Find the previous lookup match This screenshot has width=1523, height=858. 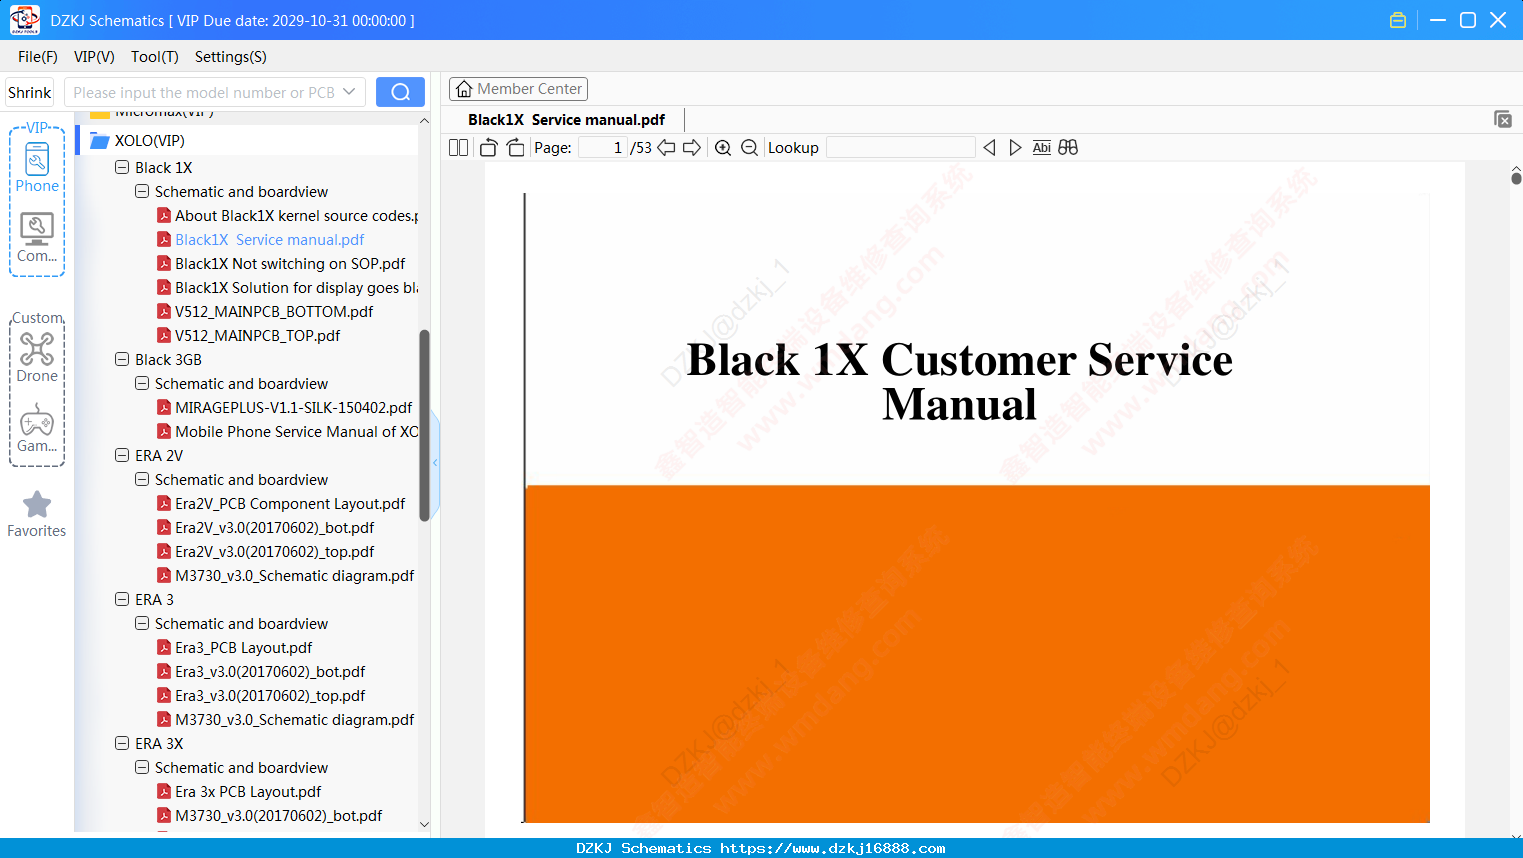pos(989,148)
